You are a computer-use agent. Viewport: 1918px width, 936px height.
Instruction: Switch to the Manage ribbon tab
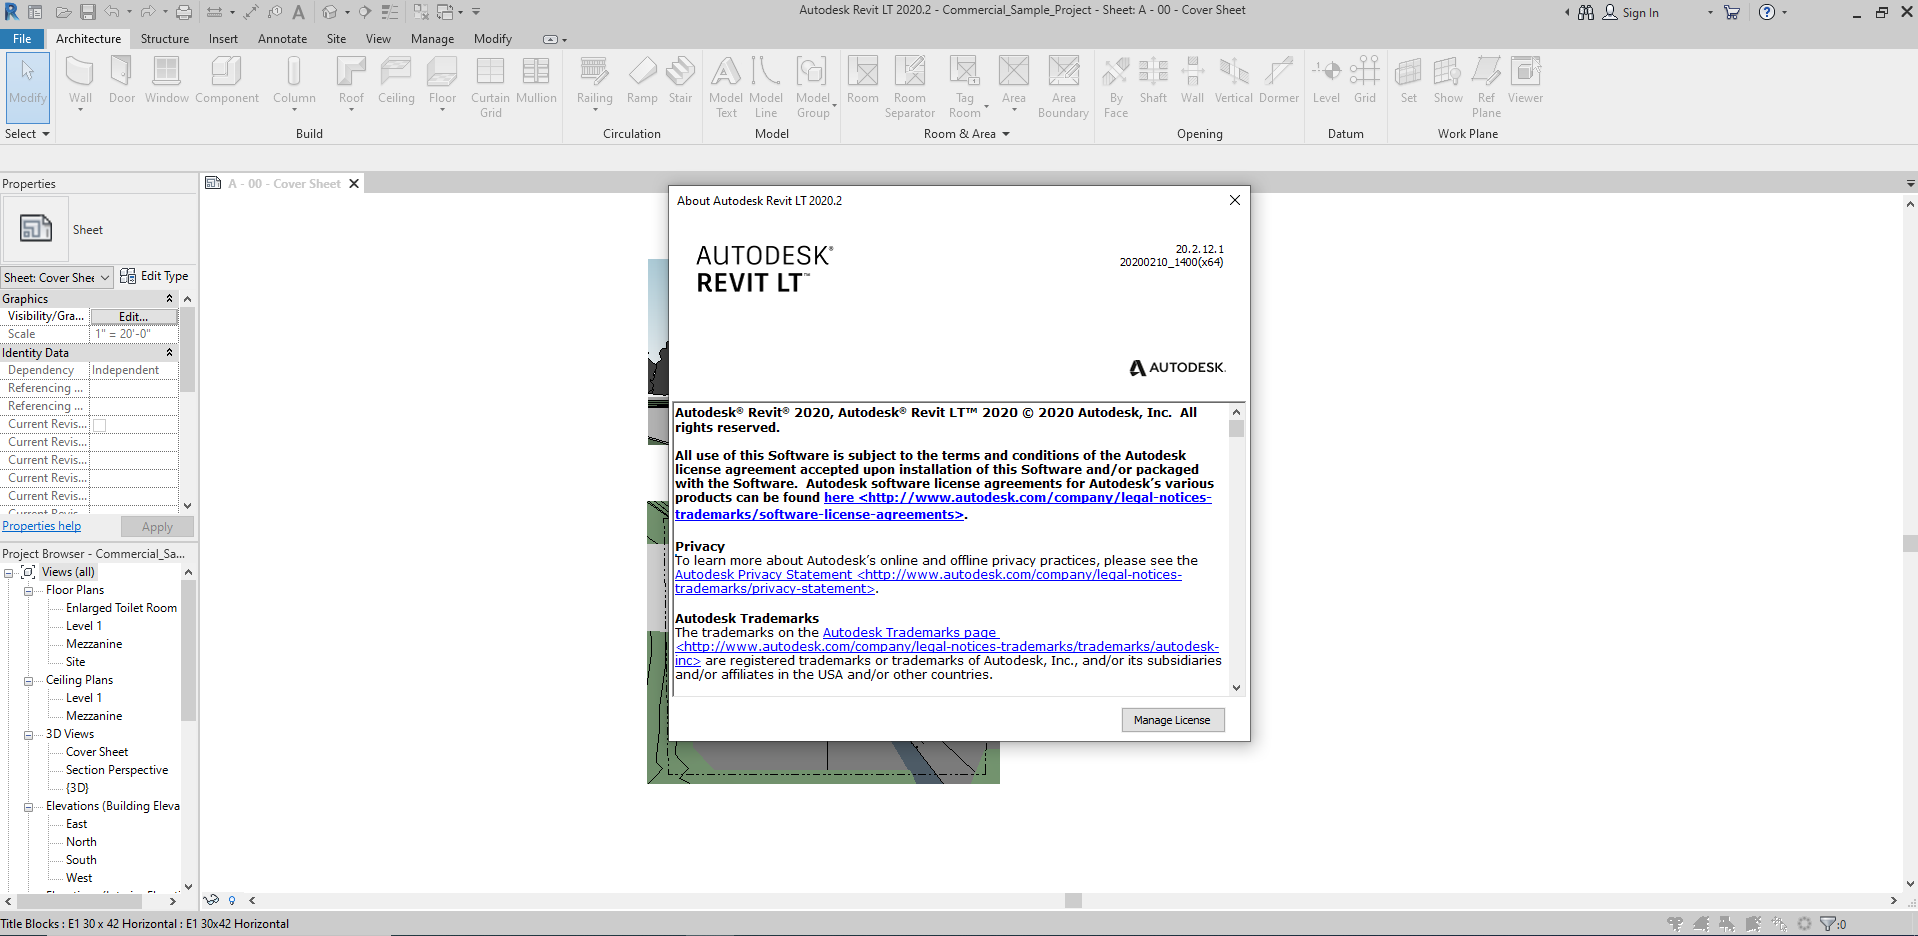(x=432, y=39)
